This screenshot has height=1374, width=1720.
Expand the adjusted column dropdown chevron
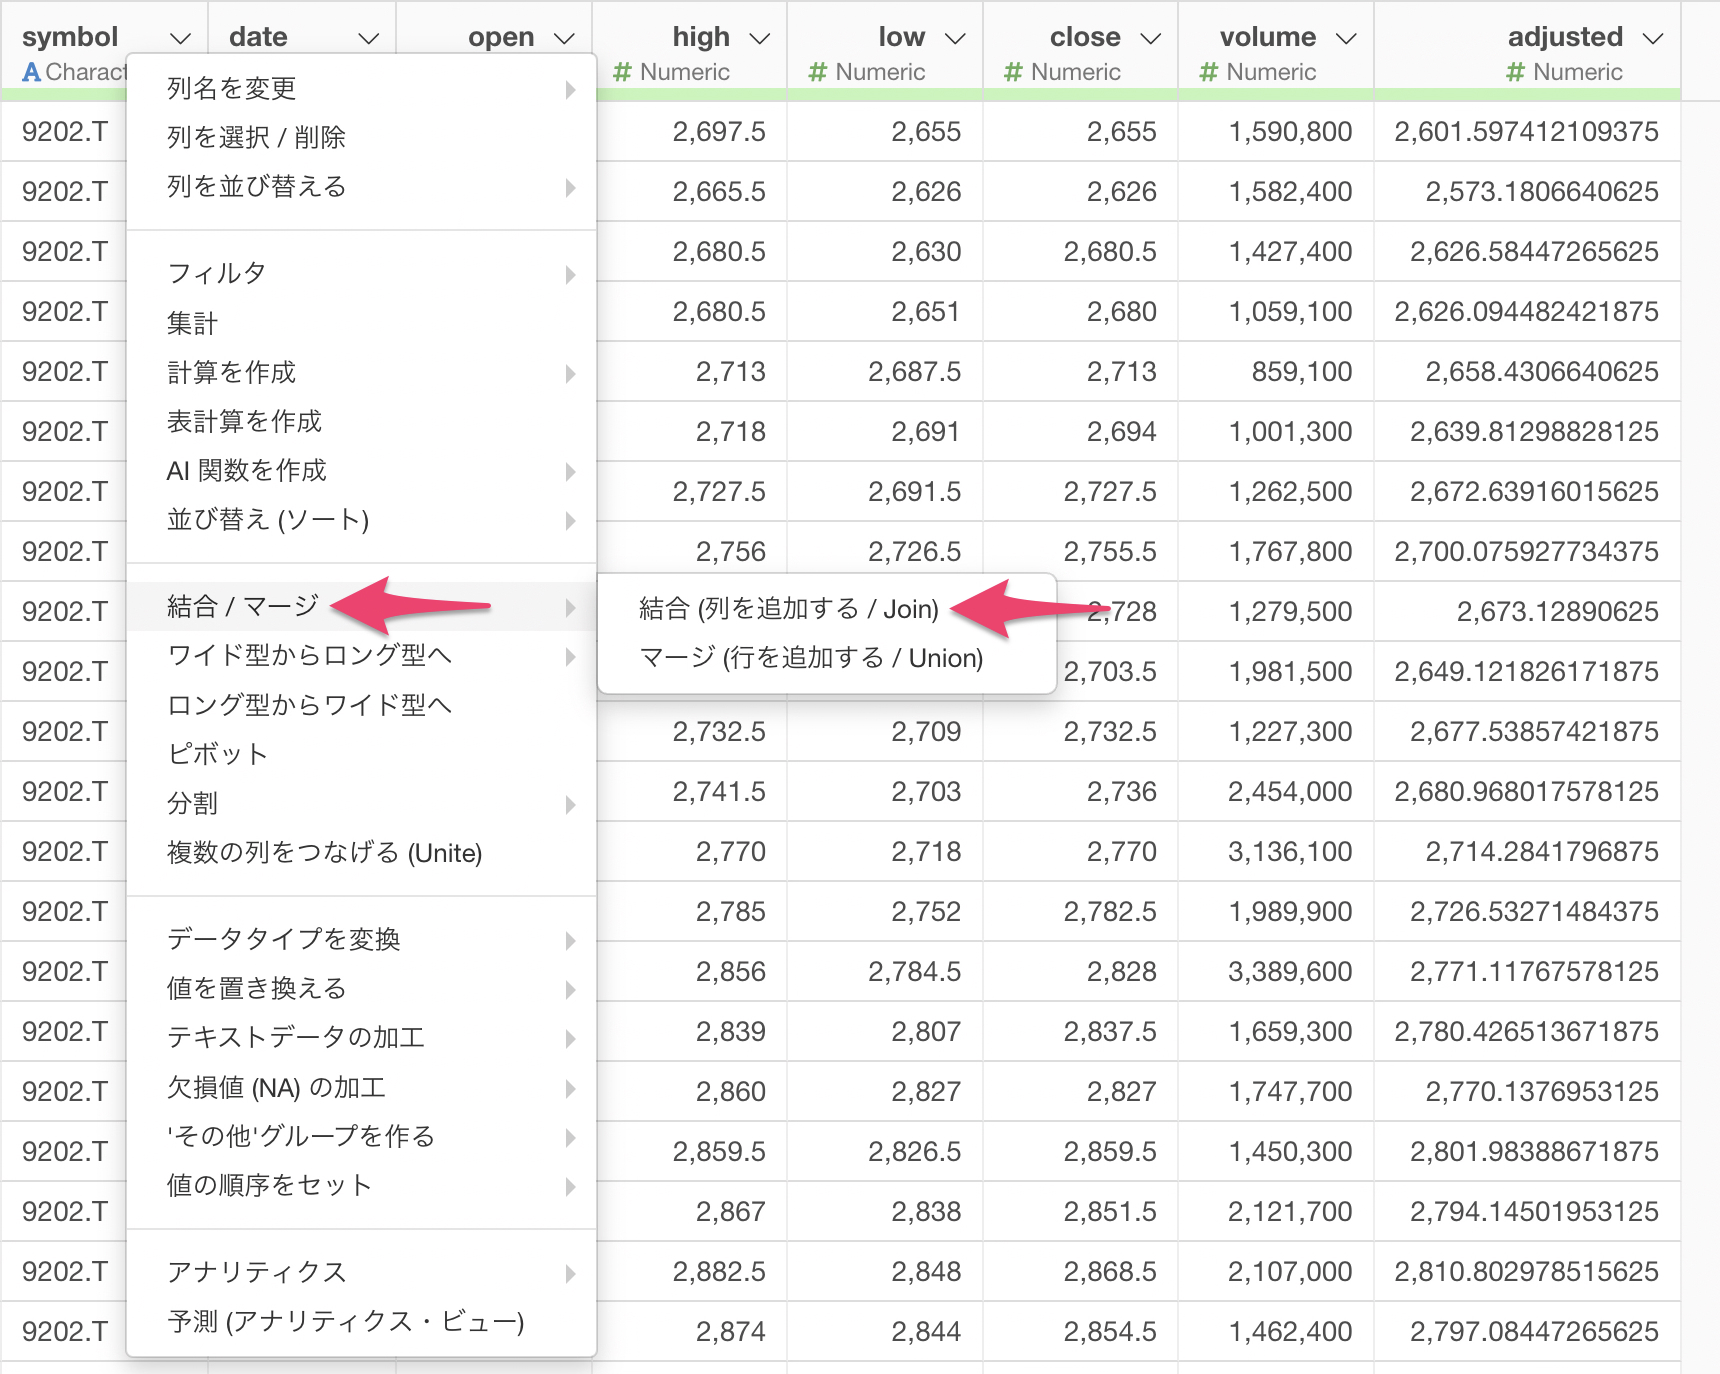[x=1653, y=39]
